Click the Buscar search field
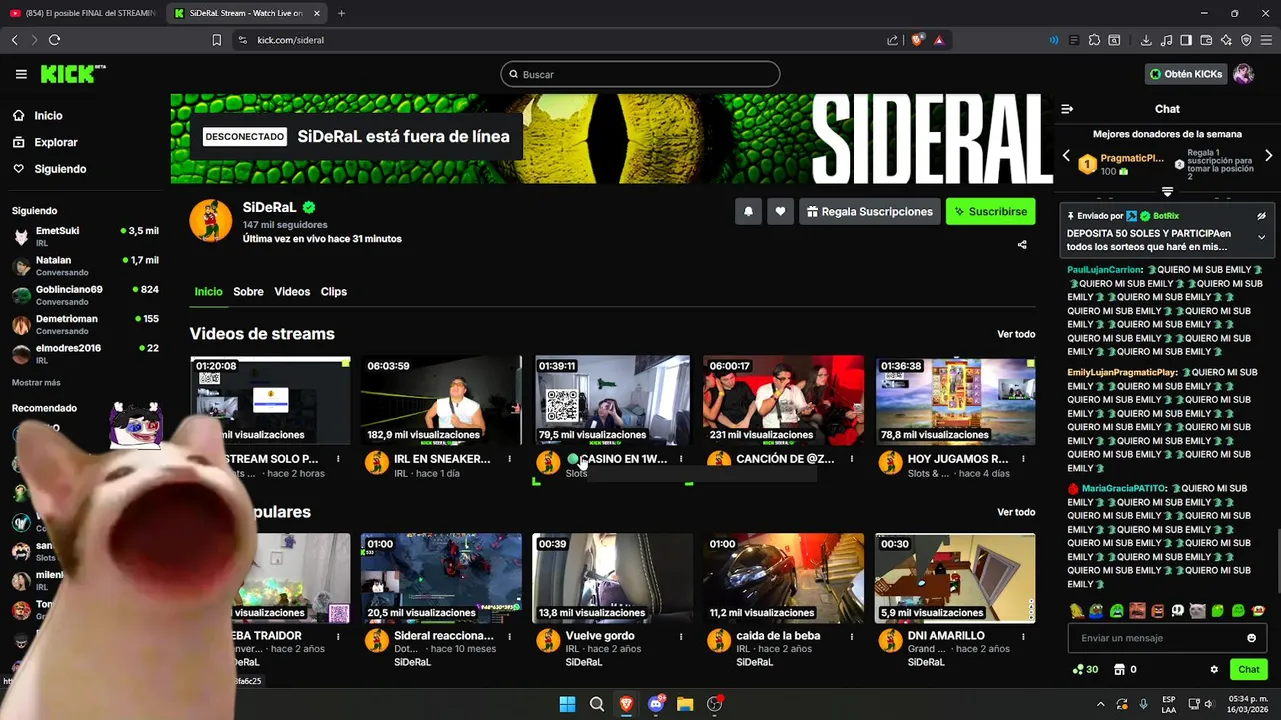 pyautogui.click(x=640, y=74)
